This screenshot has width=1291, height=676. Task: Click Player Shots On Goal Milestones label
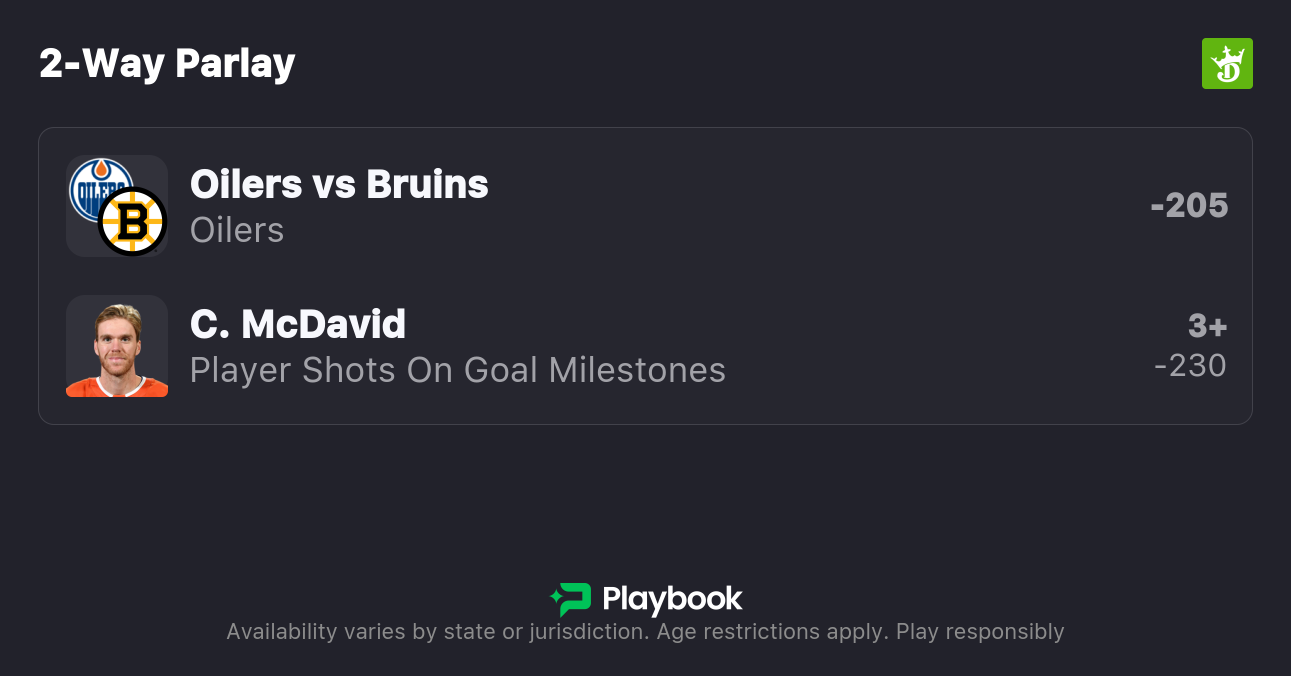pyautogui.click(x=458, y=370)
